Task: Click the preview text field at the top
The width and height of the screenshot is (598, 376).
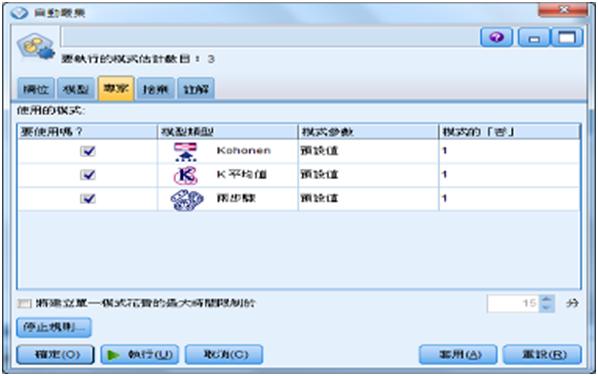Action: [x=269, y=37]
